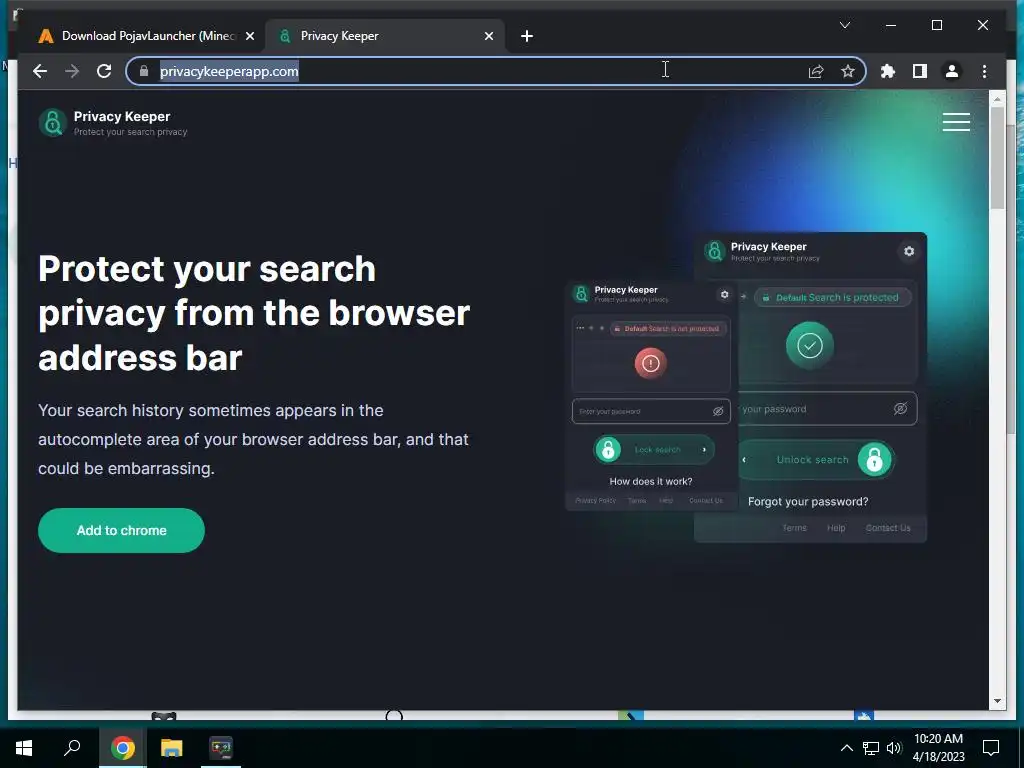Bookmark this tab with star icon

pos(848,71)
